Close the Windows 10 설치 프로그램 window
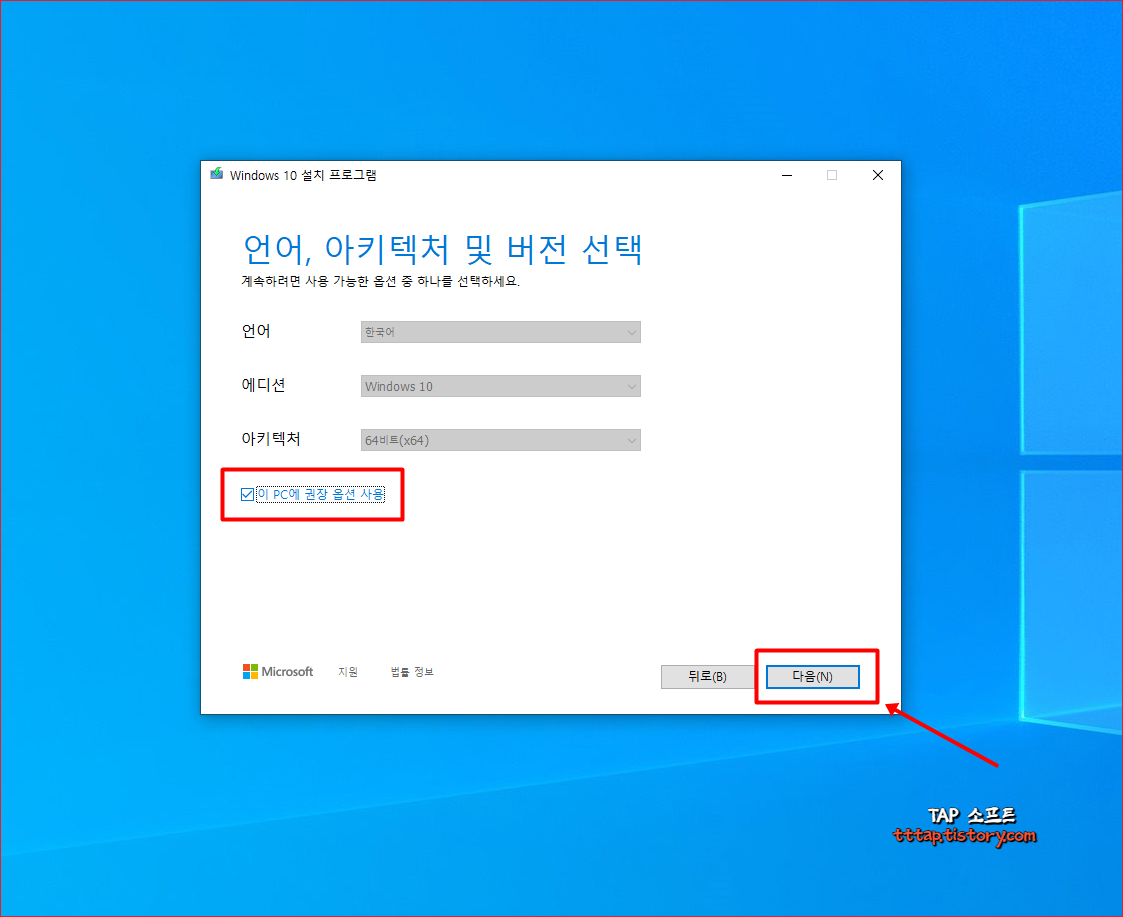1123x917 pixels. tap(877, 175)
